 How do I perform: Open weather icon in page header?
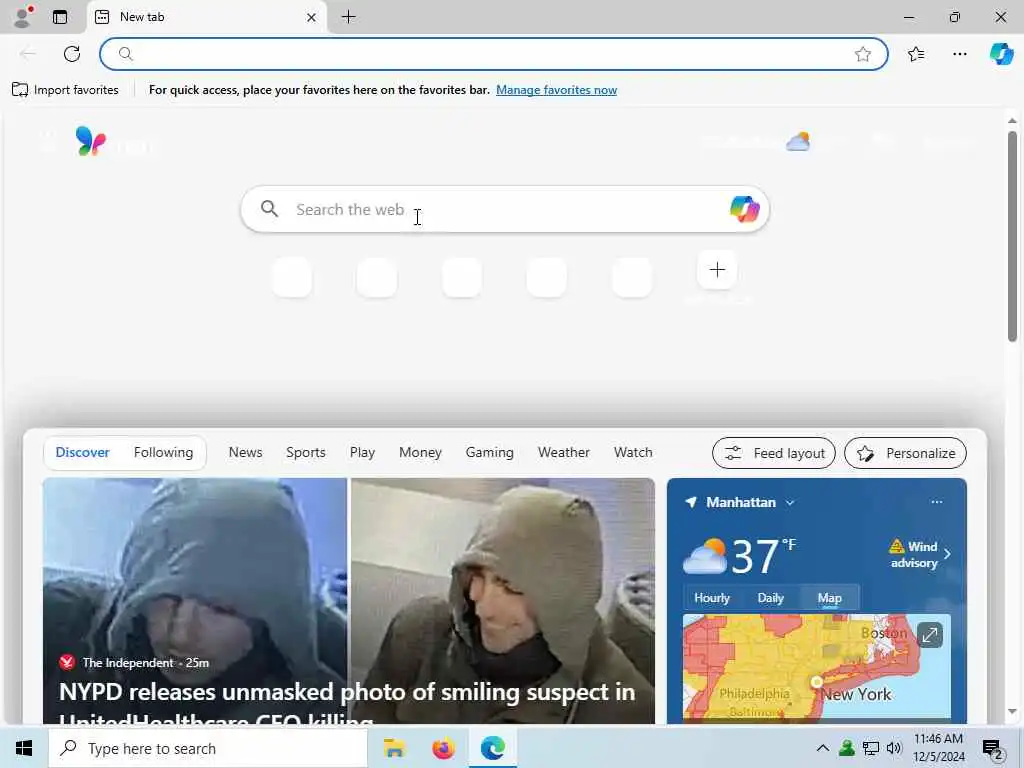tap(798, 141)
